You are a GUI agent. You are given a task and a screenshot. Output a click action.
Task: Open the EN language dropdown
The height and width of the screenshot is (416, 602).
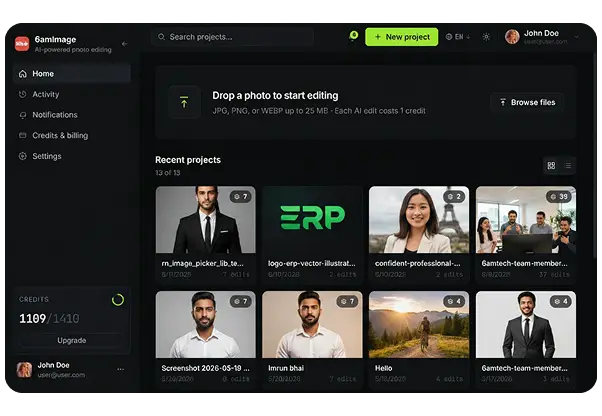tap(458, 37)
